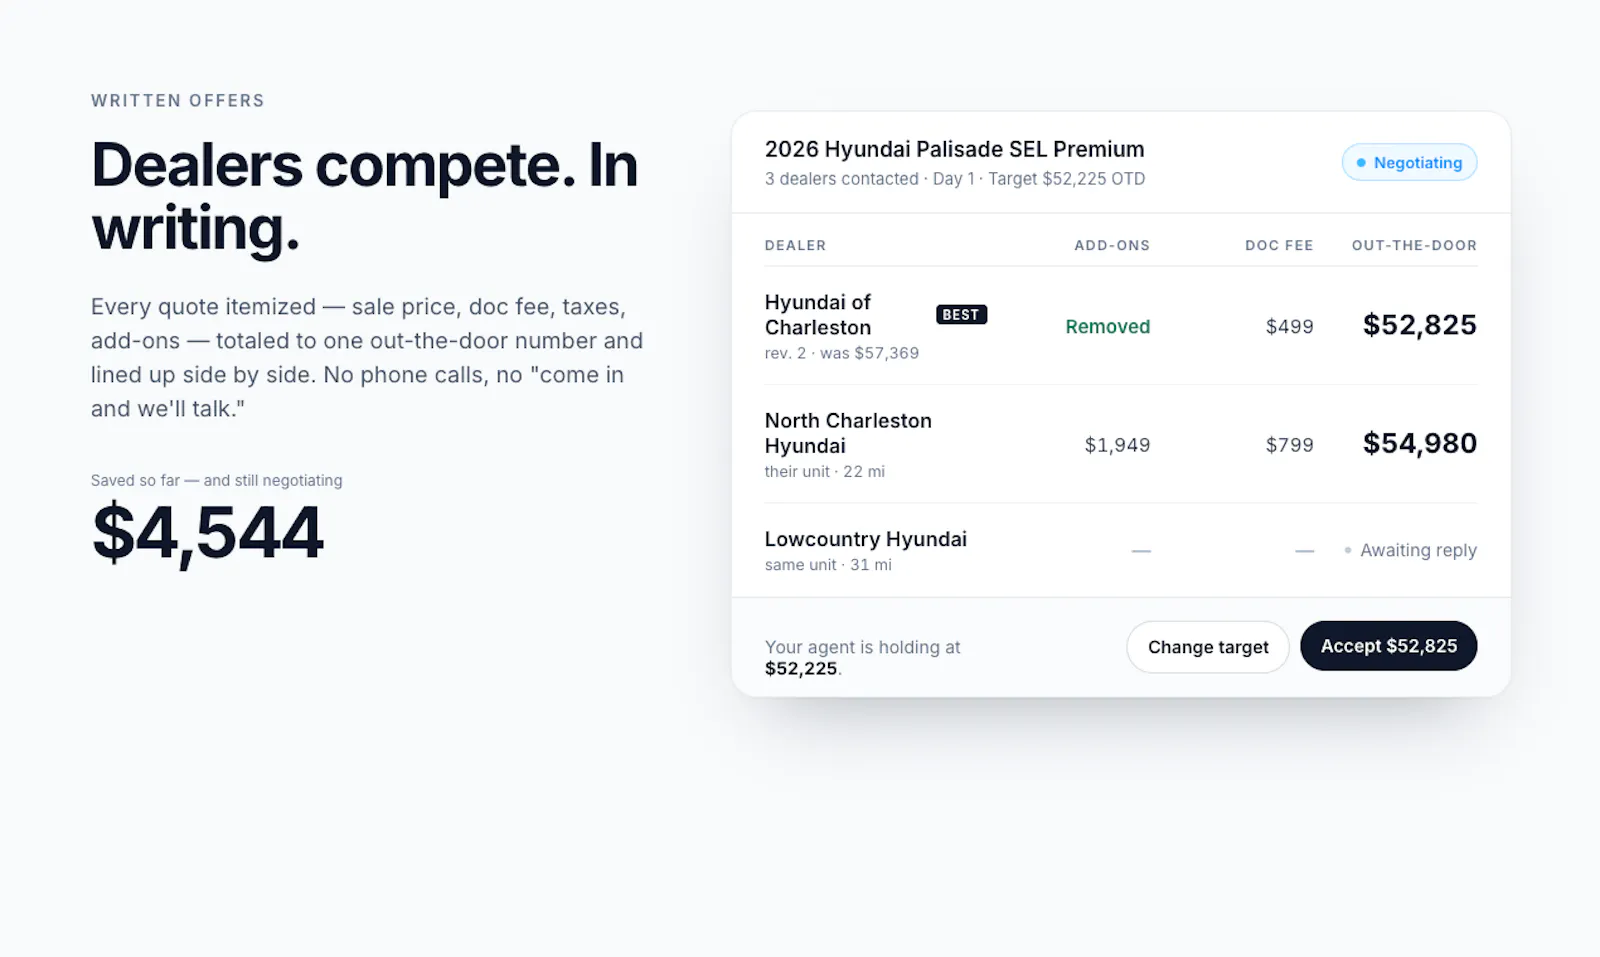Click the ADD-ONS column header
Screen dimensions: 1600x957
(1112, 245)
